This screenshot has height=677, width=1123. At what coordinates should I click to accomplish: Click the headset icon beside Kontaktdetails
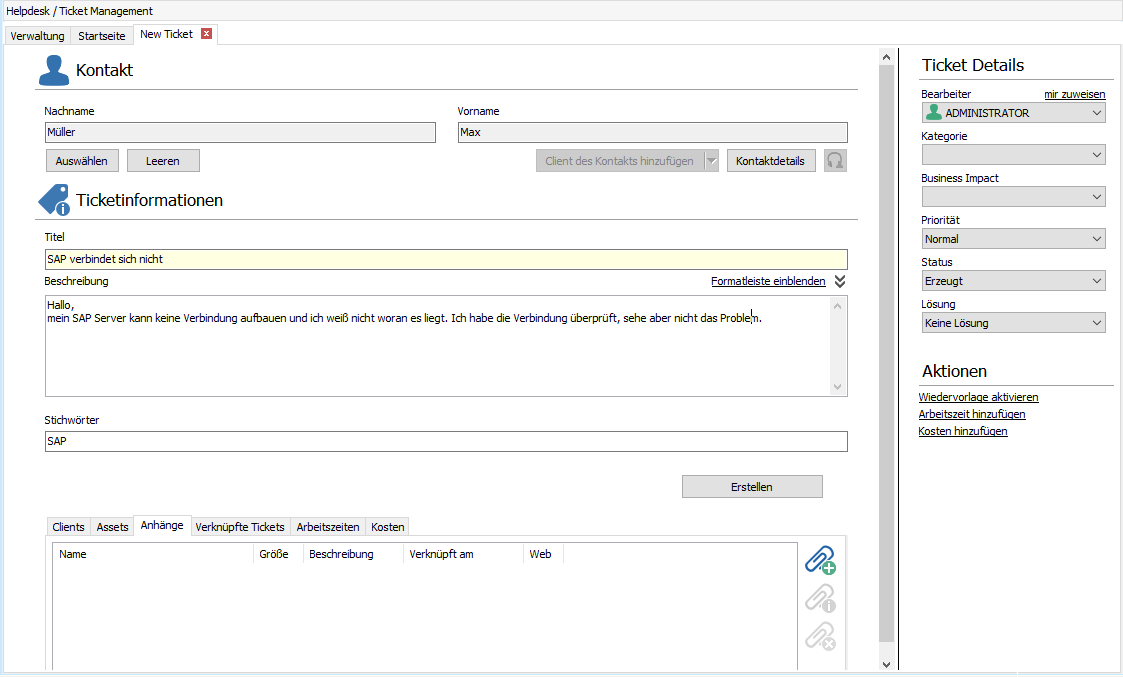[835, 160]
